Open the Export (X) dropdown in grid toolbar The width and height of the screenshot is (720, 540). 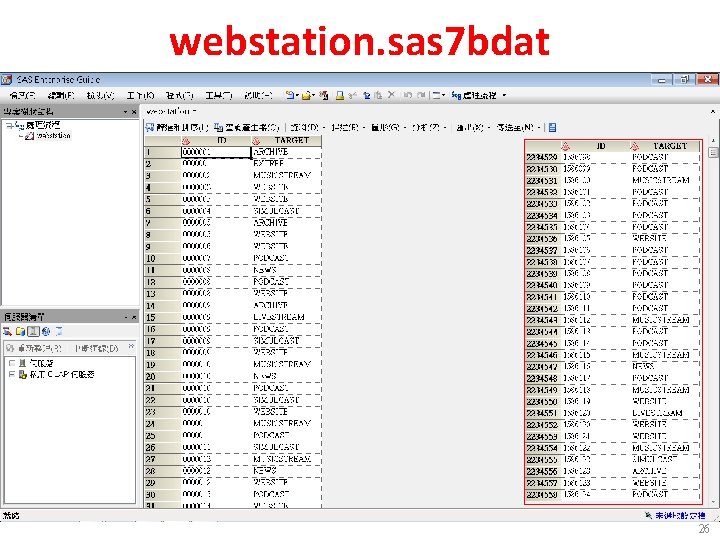click(x=473, y=127)
